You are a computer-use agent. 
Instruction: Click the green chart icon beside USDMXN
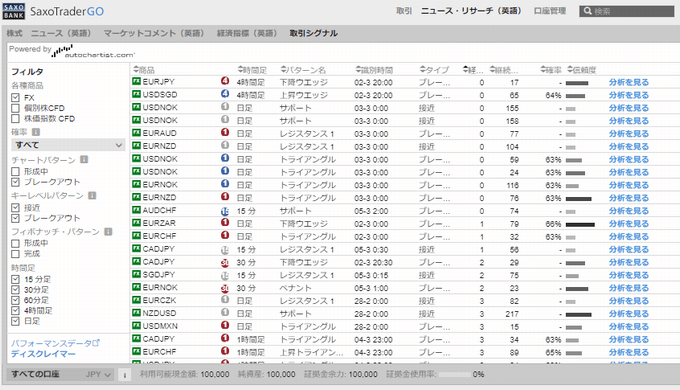[136, 326]
